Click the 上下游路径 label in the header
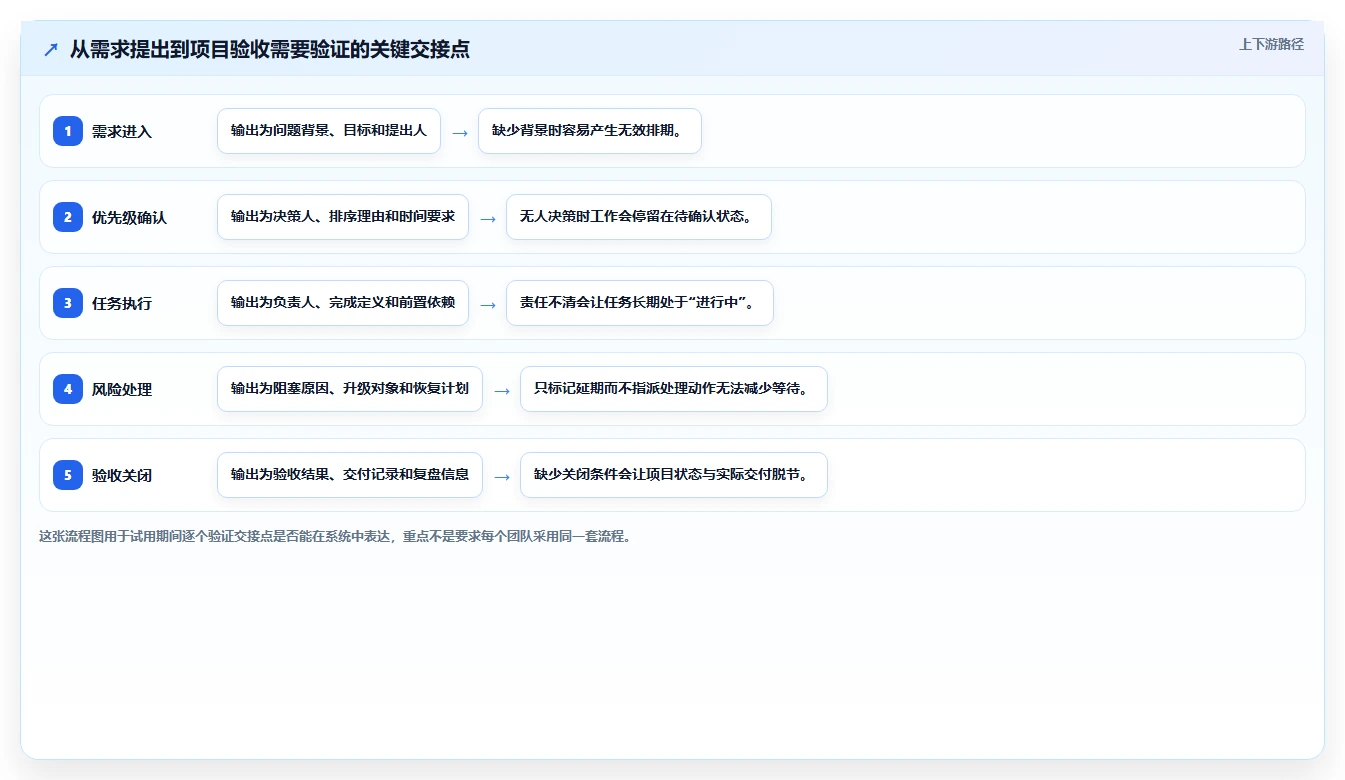This screenshot has width=1345, height=780. [x=1271, y=44]
